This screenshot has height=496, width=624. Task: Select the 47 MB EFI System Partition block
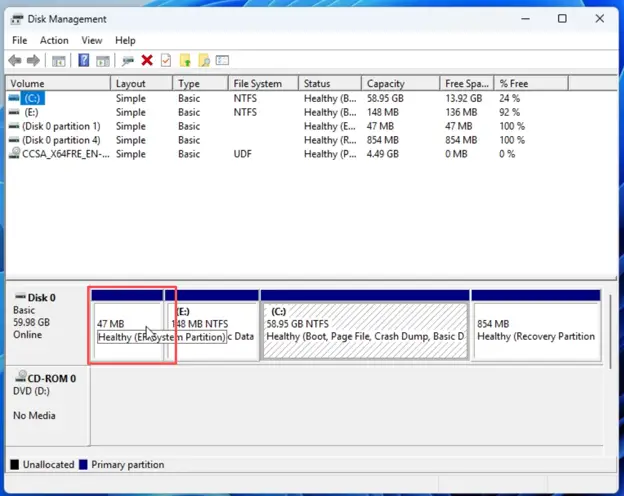[x=127, y=326]
